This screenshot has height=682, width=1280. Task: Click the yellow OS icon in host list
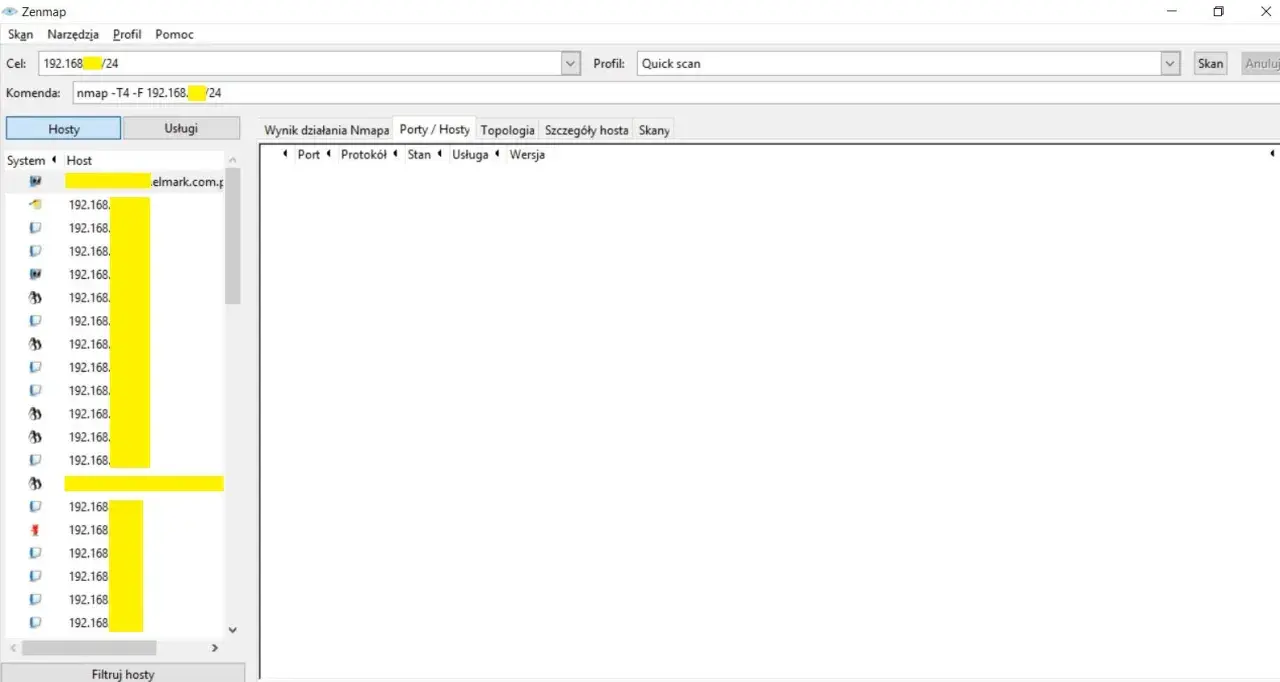point(35,204)
